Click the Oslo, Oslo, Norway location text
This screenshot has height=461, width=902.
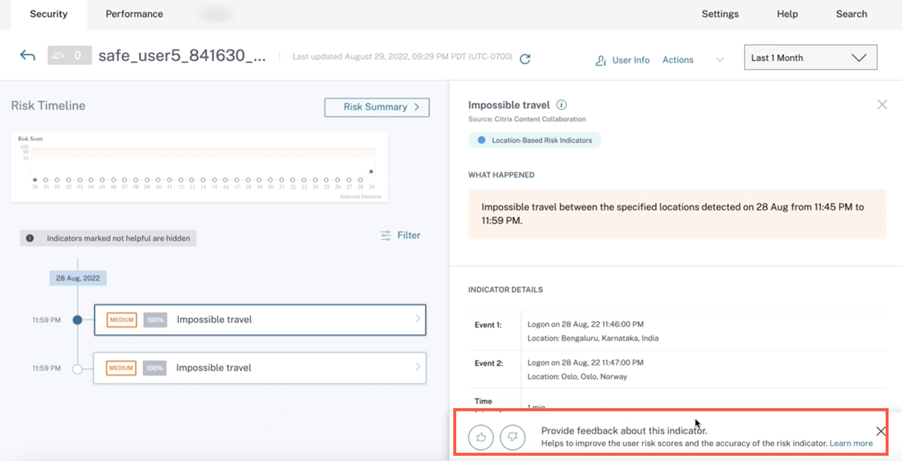[577, 376]
